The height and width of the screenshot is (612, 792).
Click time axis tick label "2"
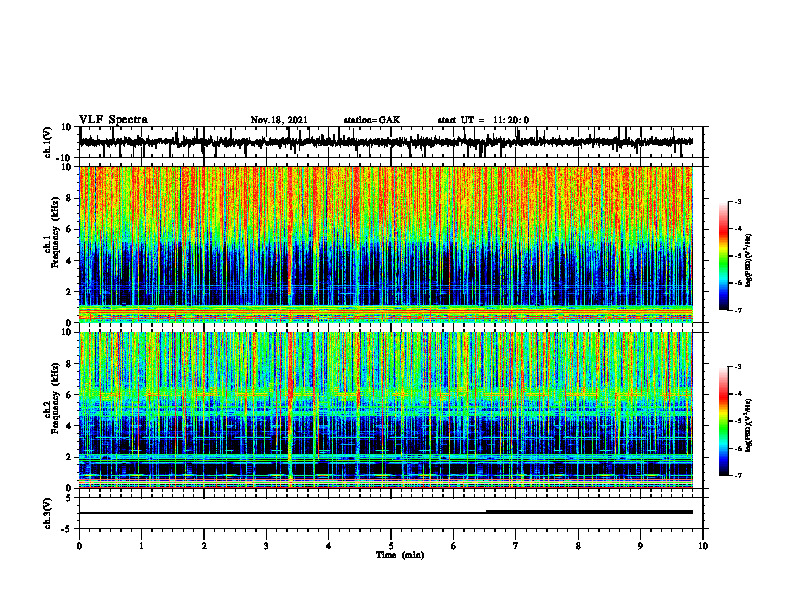(x=204, y=546)
